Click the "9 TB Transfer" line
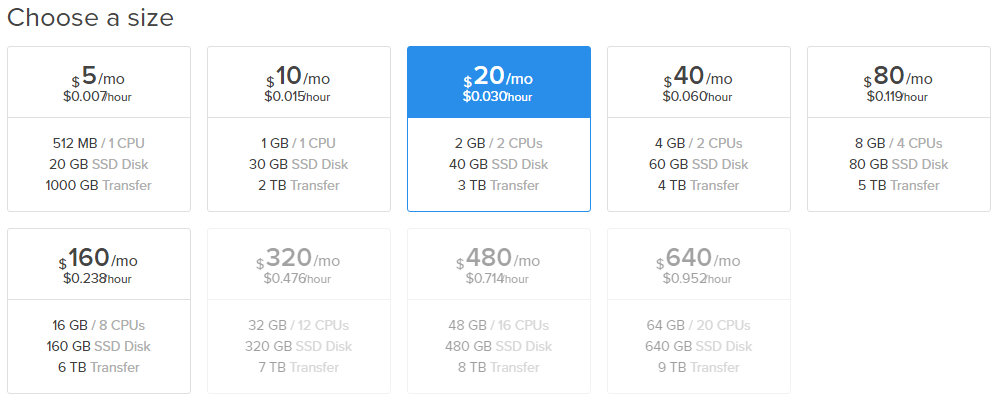 click(698, 368)
